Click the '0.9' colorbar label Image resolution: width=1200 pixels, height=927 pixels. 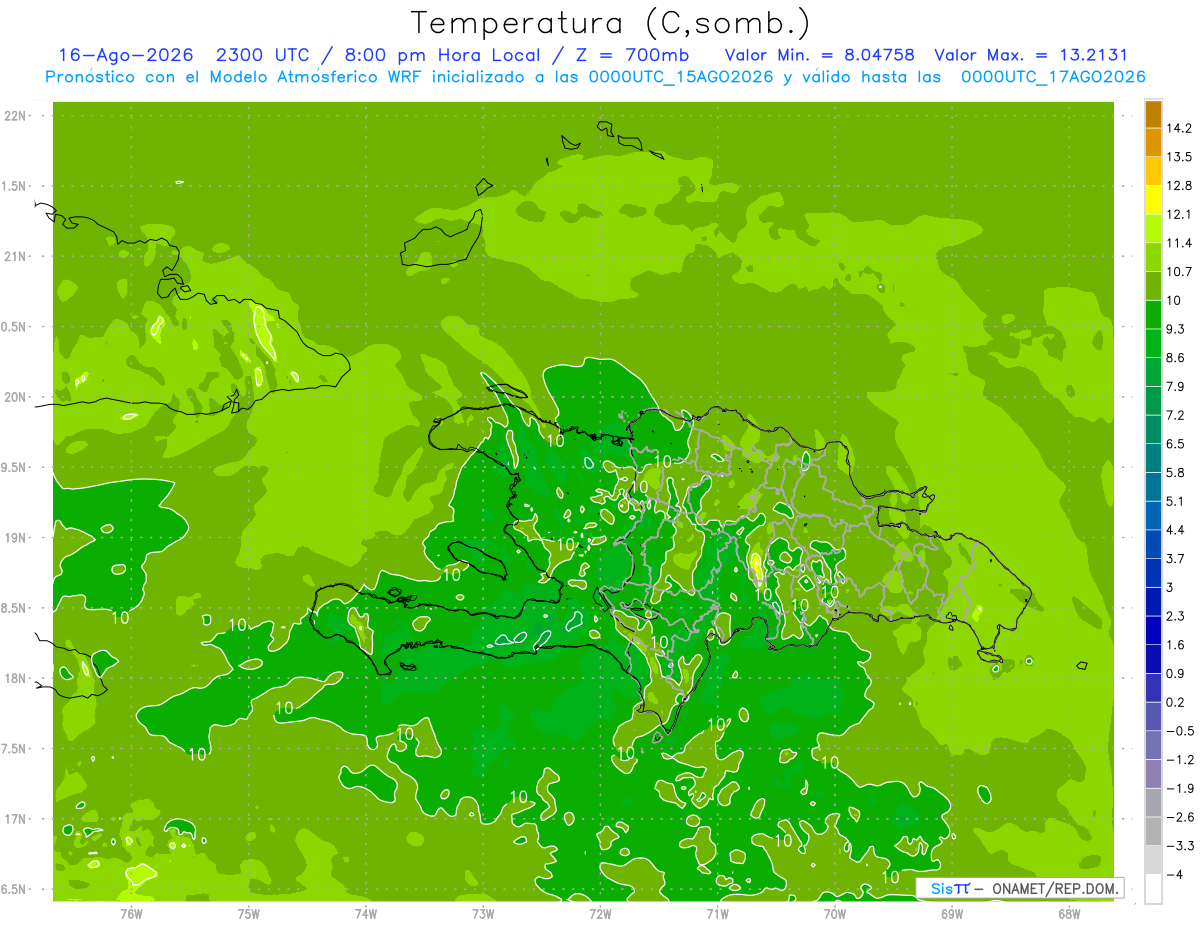[x=1176, y=673]
